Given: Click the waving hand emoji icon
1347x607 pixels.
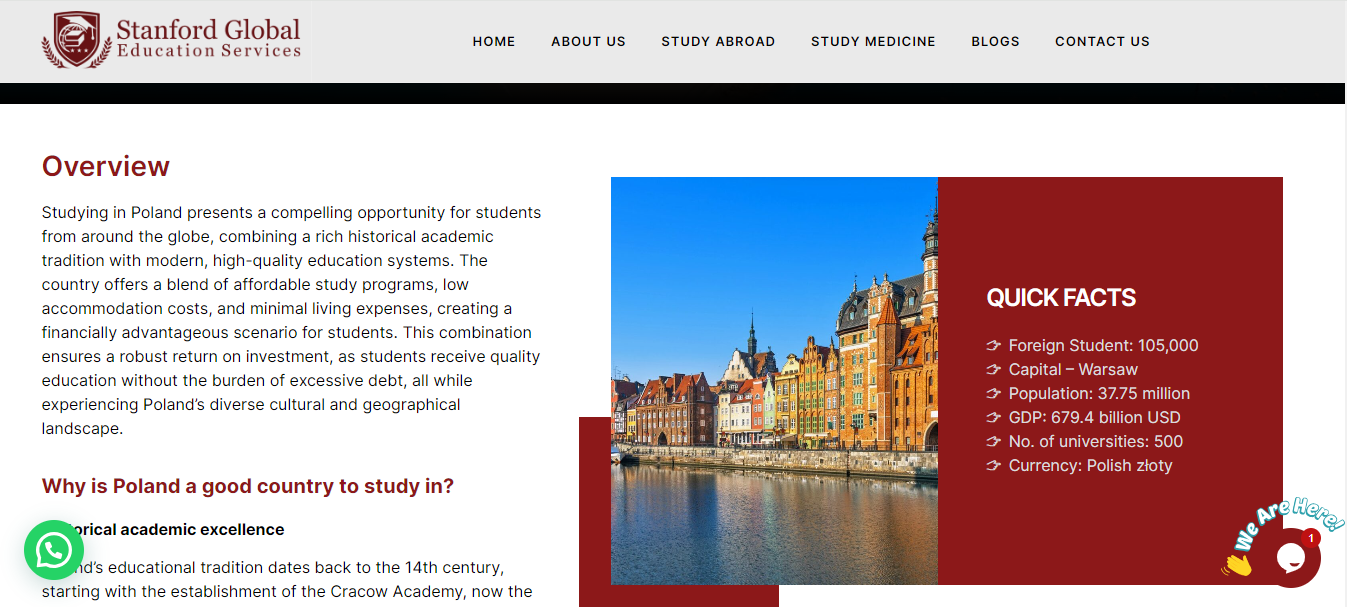Looking at the screenshot, I should pyautogui.click(x=1238, y=564).
